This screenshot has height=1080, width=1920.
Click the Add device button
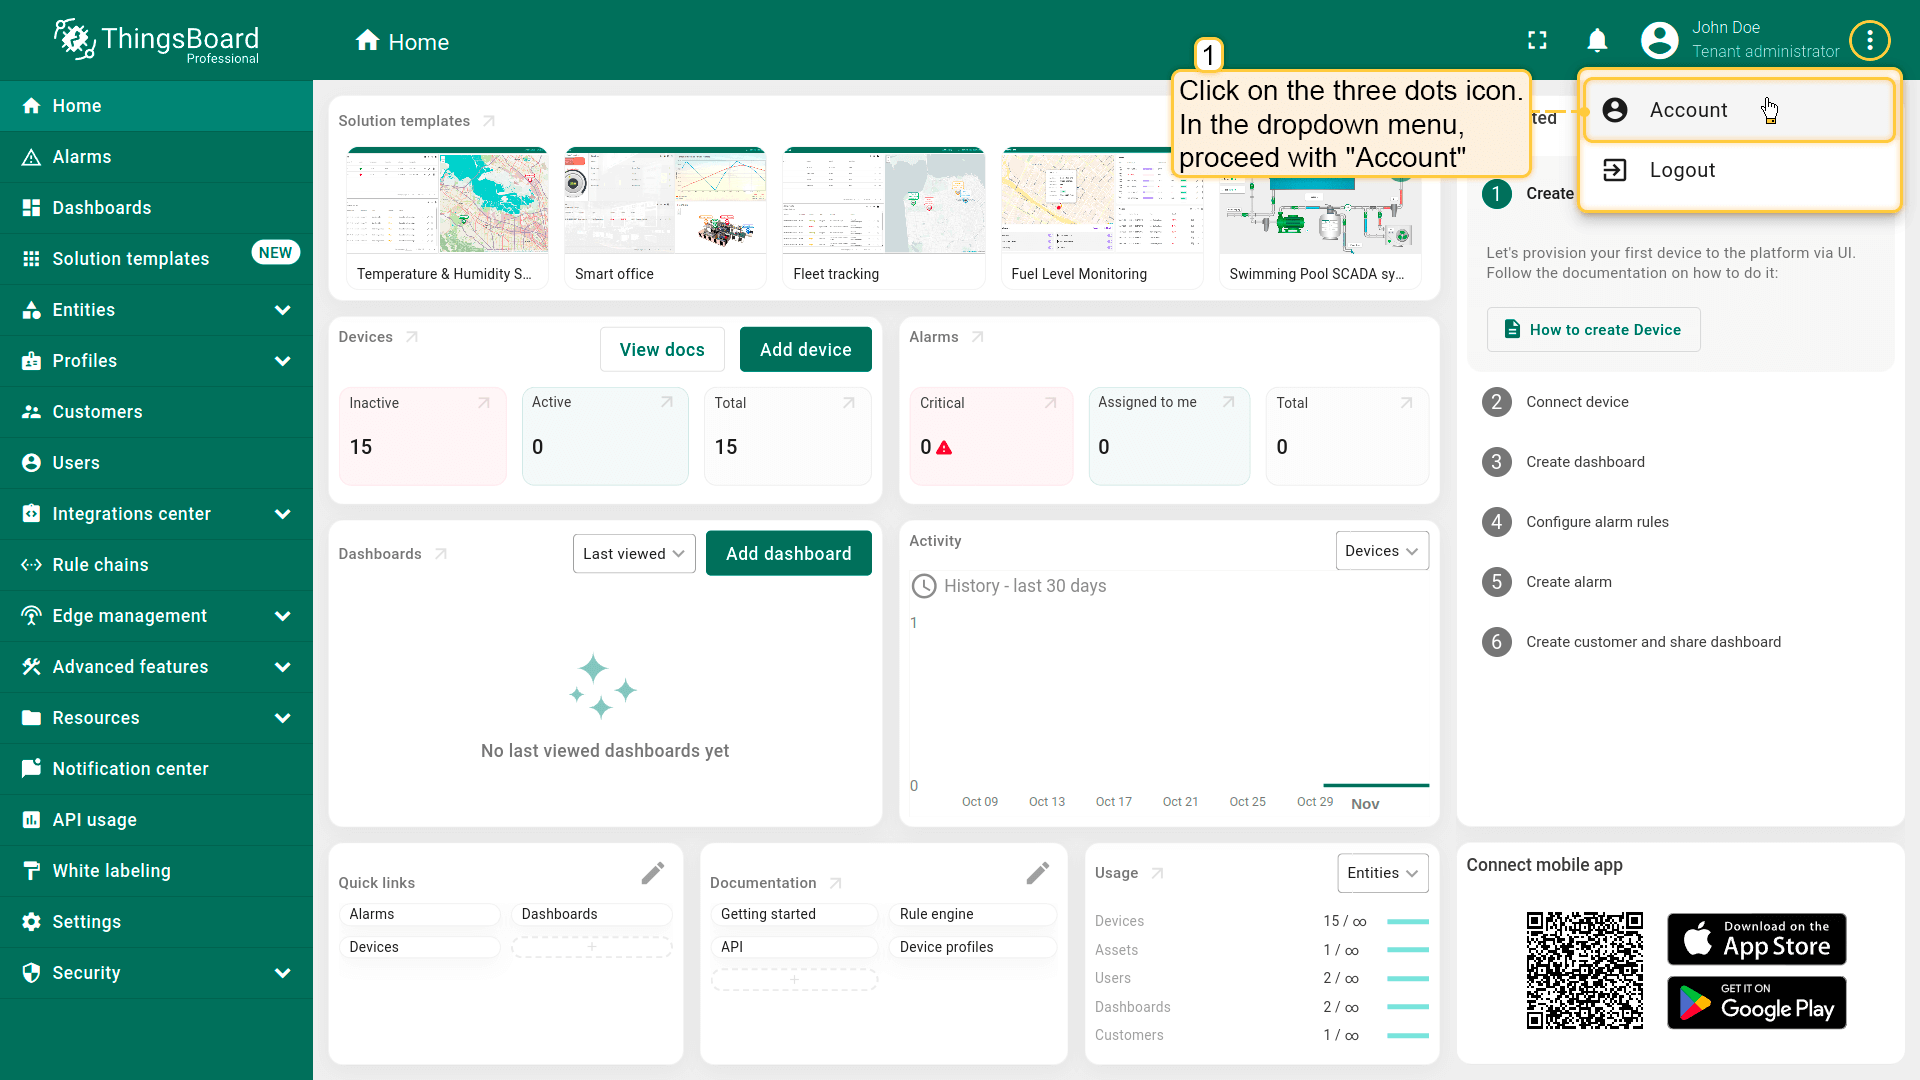point(805,350)
